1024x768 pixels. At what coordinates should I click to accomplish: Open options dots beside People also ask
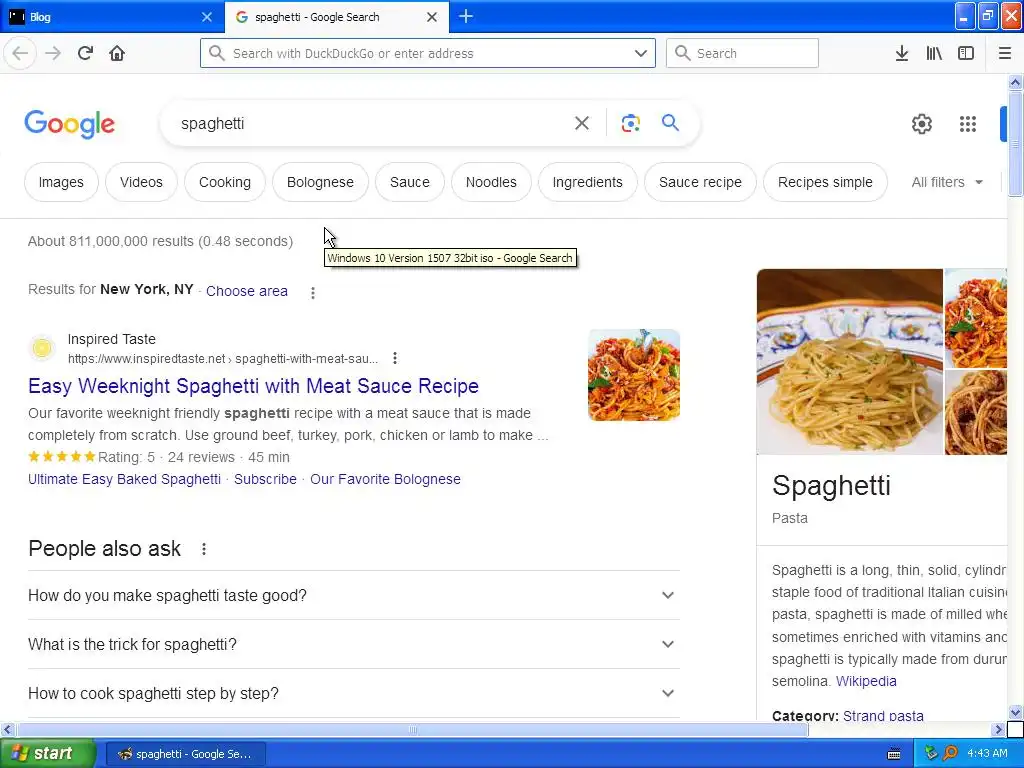click(204, 549)
